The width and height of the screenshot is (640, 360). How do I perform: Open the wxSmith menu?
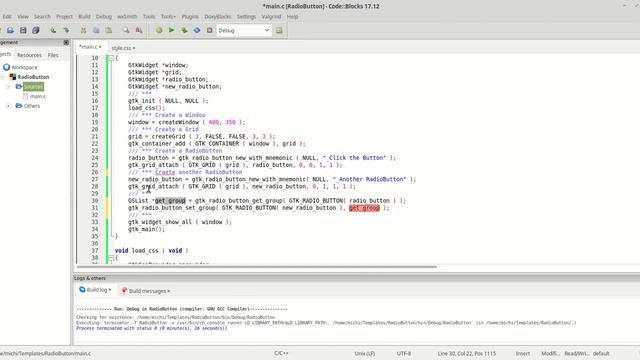pos(127,17)
